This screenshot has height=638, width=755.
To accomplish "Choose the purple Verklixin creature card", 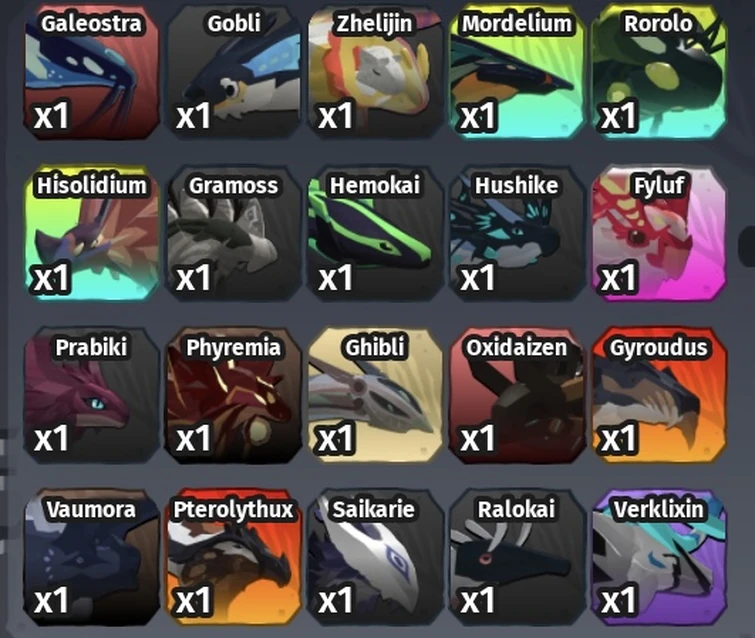I will (x=659, y=558).
